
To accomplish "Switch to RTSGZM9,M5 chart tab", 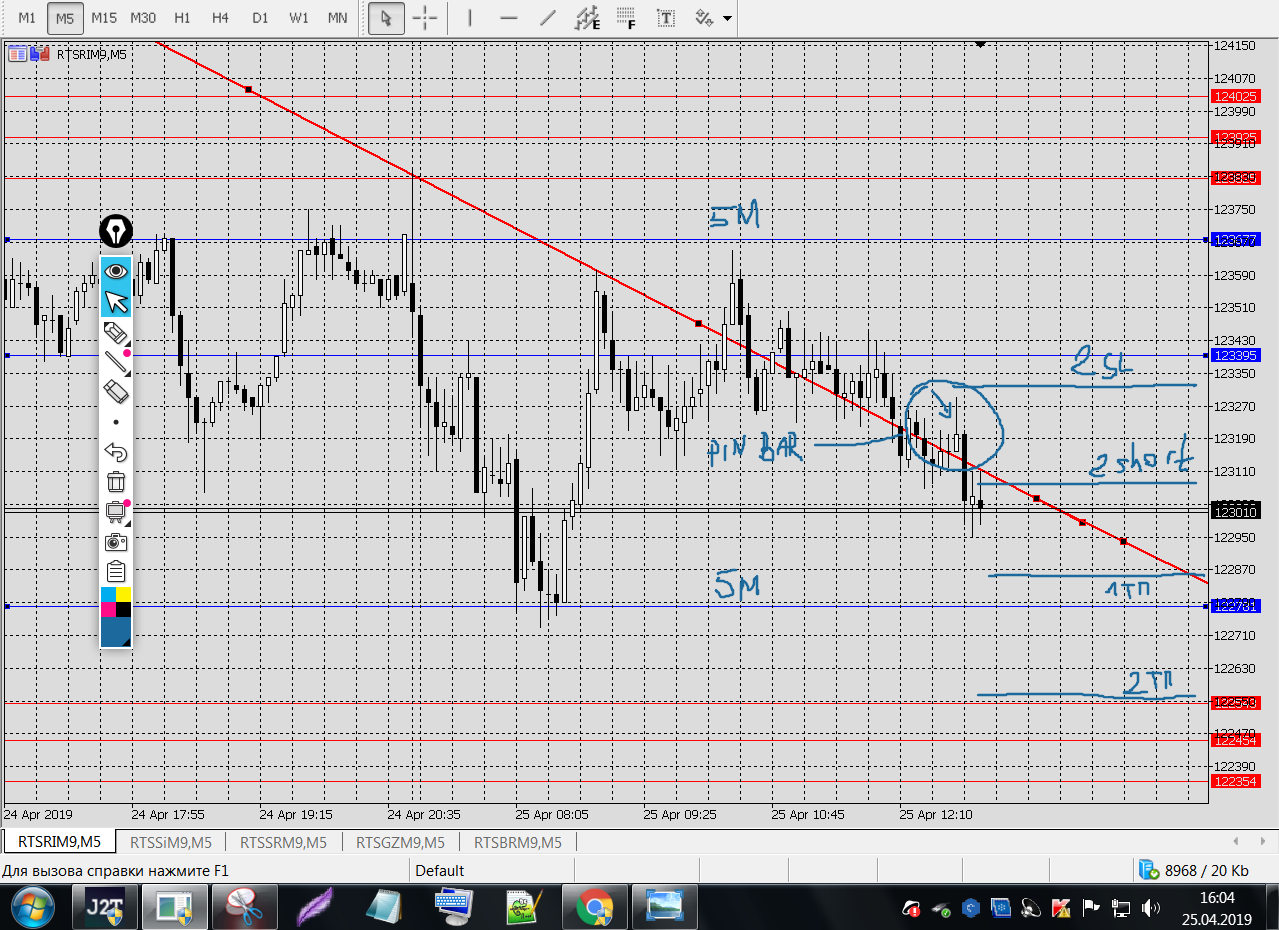I will (401, 842).
